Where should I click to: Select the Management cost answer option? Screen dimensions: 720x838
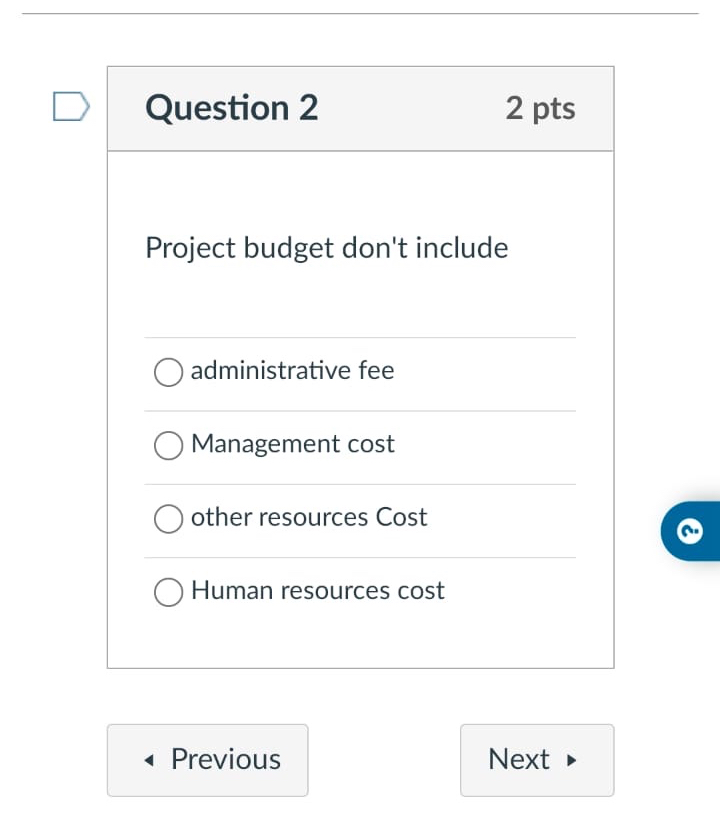pos(168,446)
